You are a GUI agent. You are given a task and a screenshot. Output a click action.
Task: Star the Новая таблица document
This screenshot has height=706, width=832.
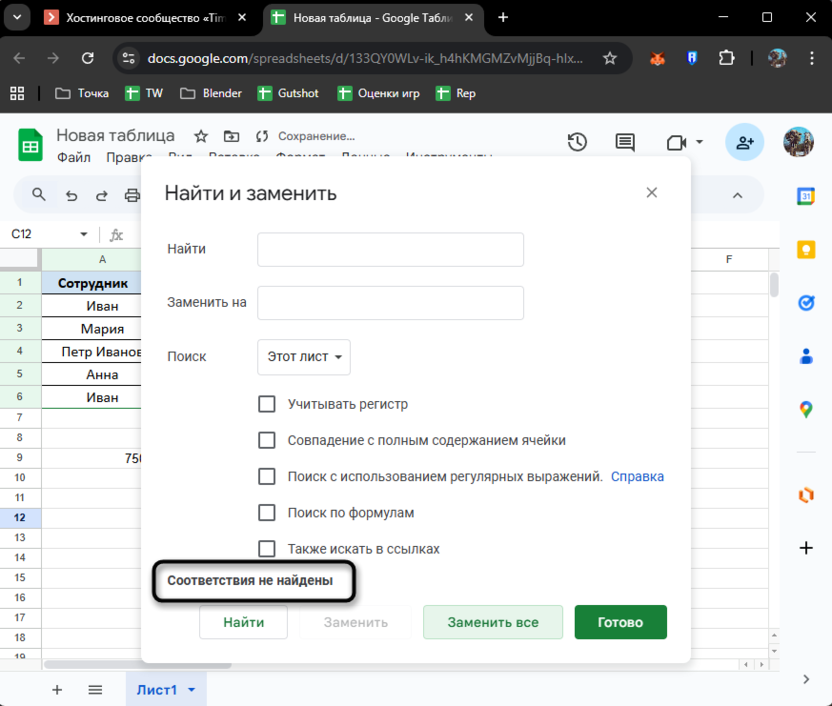pos(201,136)
